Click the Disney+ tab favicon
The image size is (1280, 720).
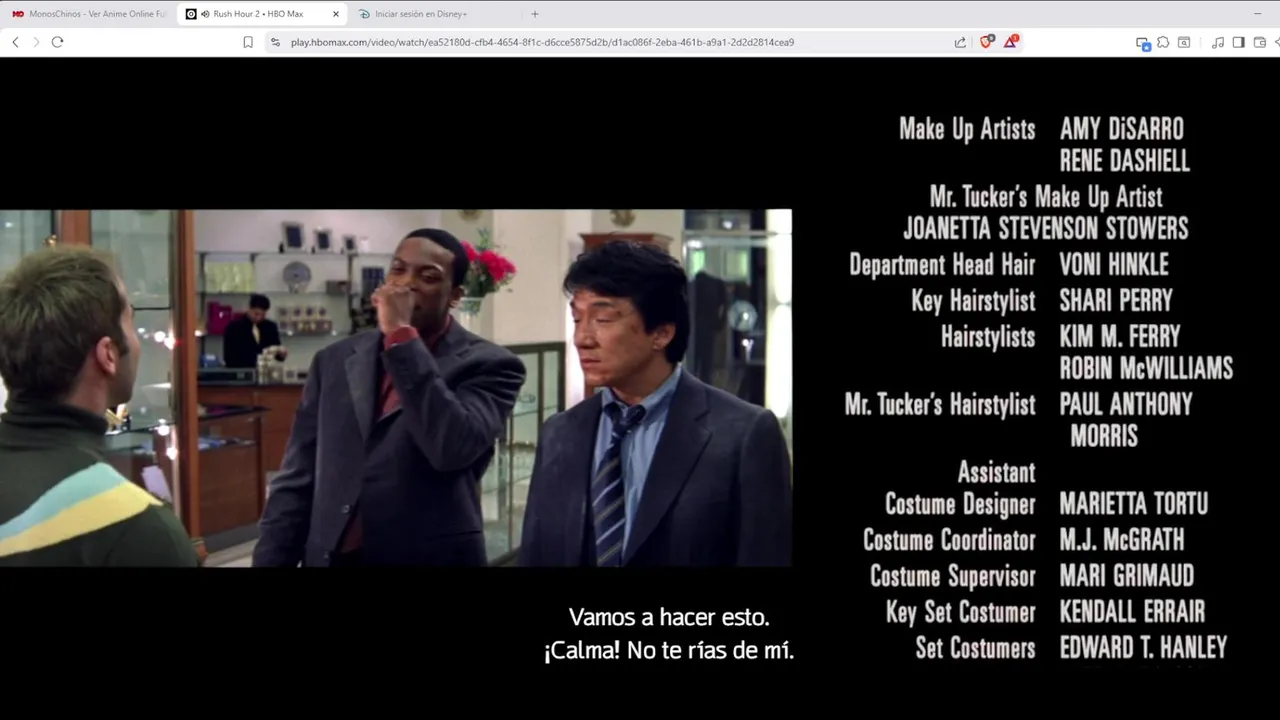tap(364, 14)
